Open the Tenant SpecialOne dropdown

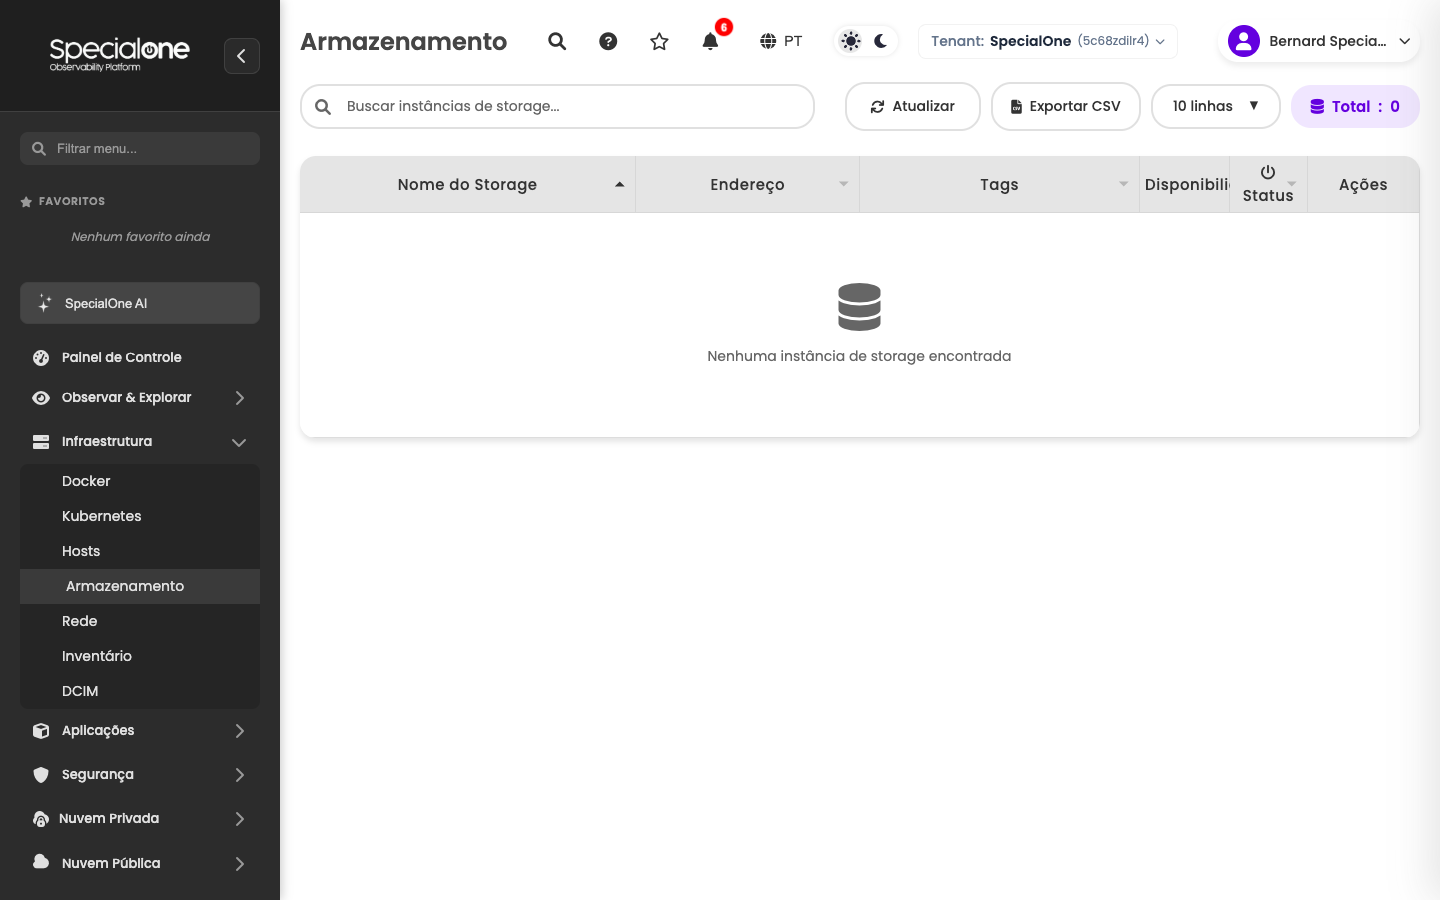(1047, 41)
